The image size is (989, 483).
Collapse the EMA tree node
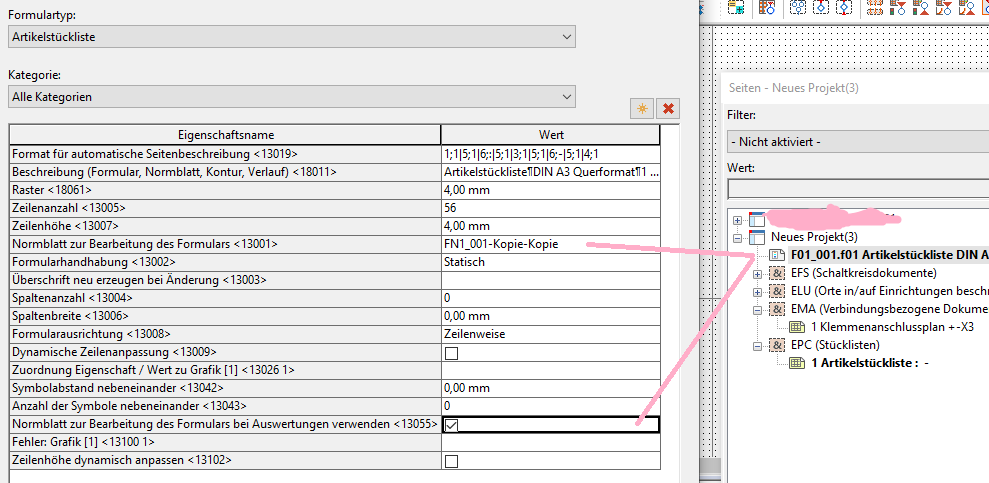click(x=758, y=310)
